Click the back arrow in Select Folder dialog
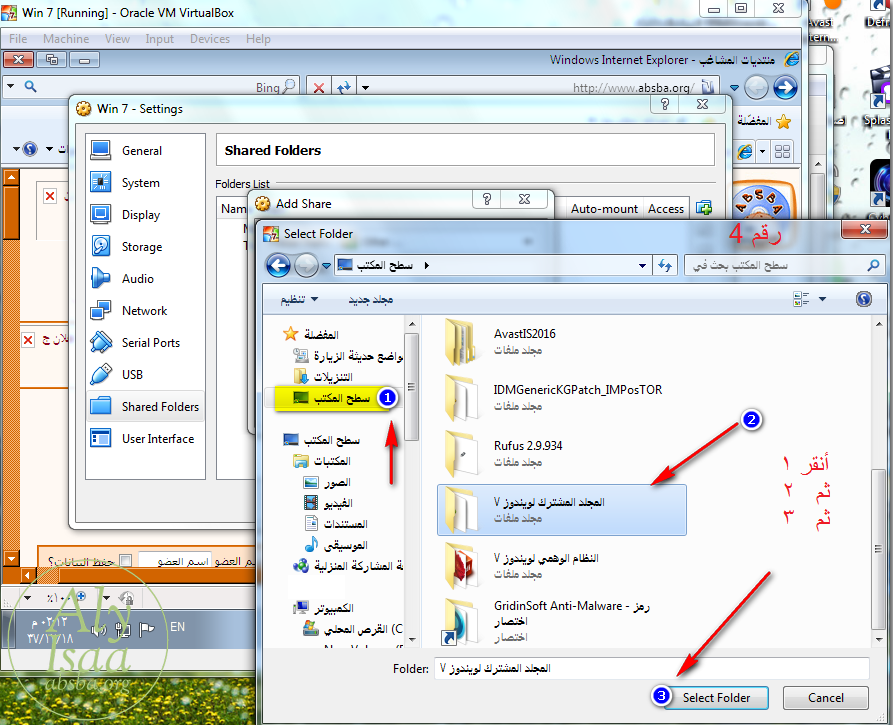Image resolution: width=893 pixels, height=725 pixels. click(278, 265)
